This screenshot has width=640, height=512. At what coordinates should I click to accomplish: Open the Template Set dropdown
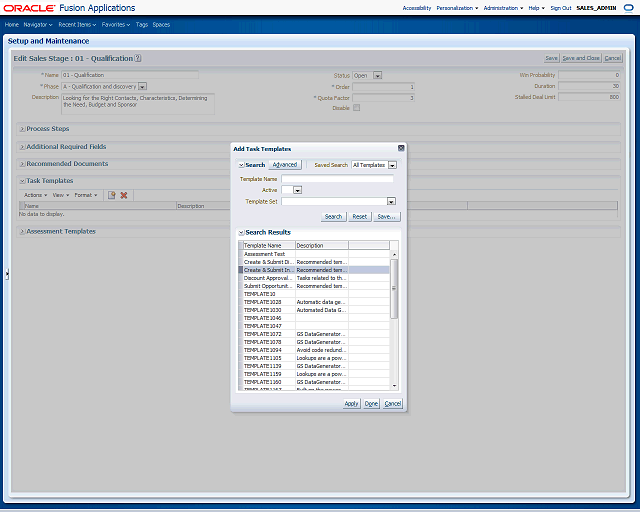(391, 201)
